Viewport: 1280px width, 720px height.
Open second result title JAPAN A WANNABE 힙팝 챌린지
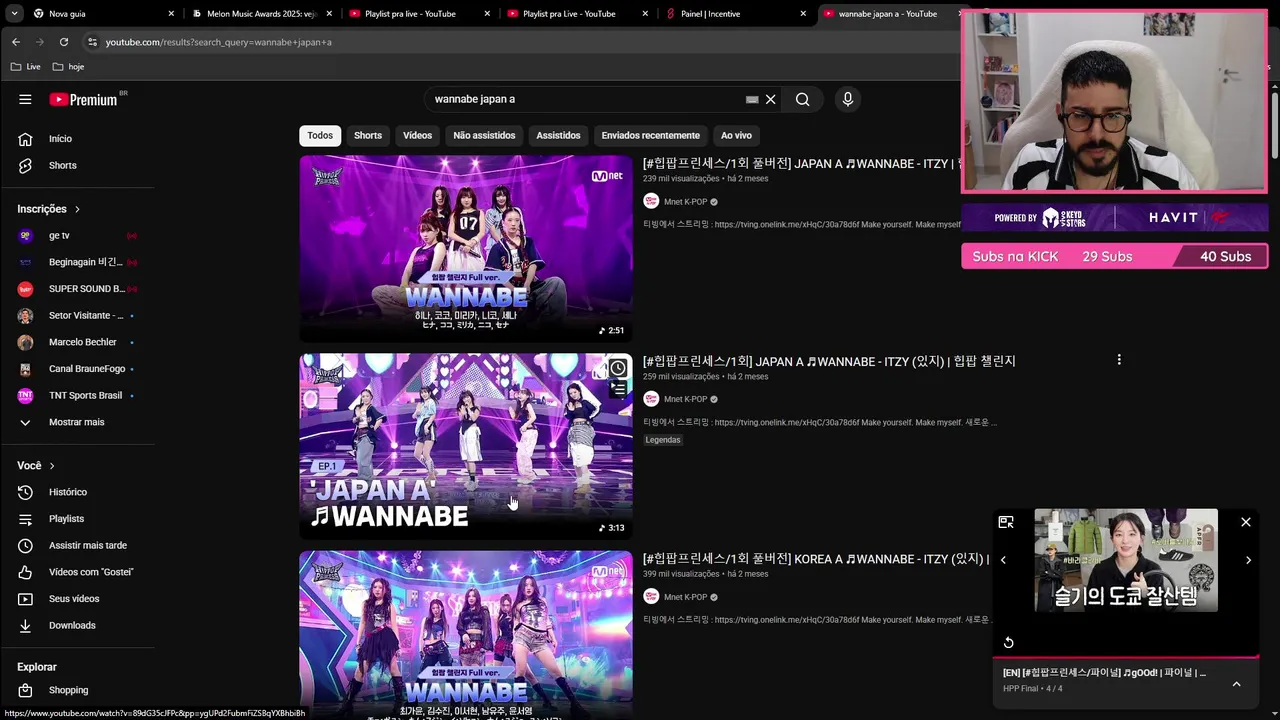coord(829,361)
